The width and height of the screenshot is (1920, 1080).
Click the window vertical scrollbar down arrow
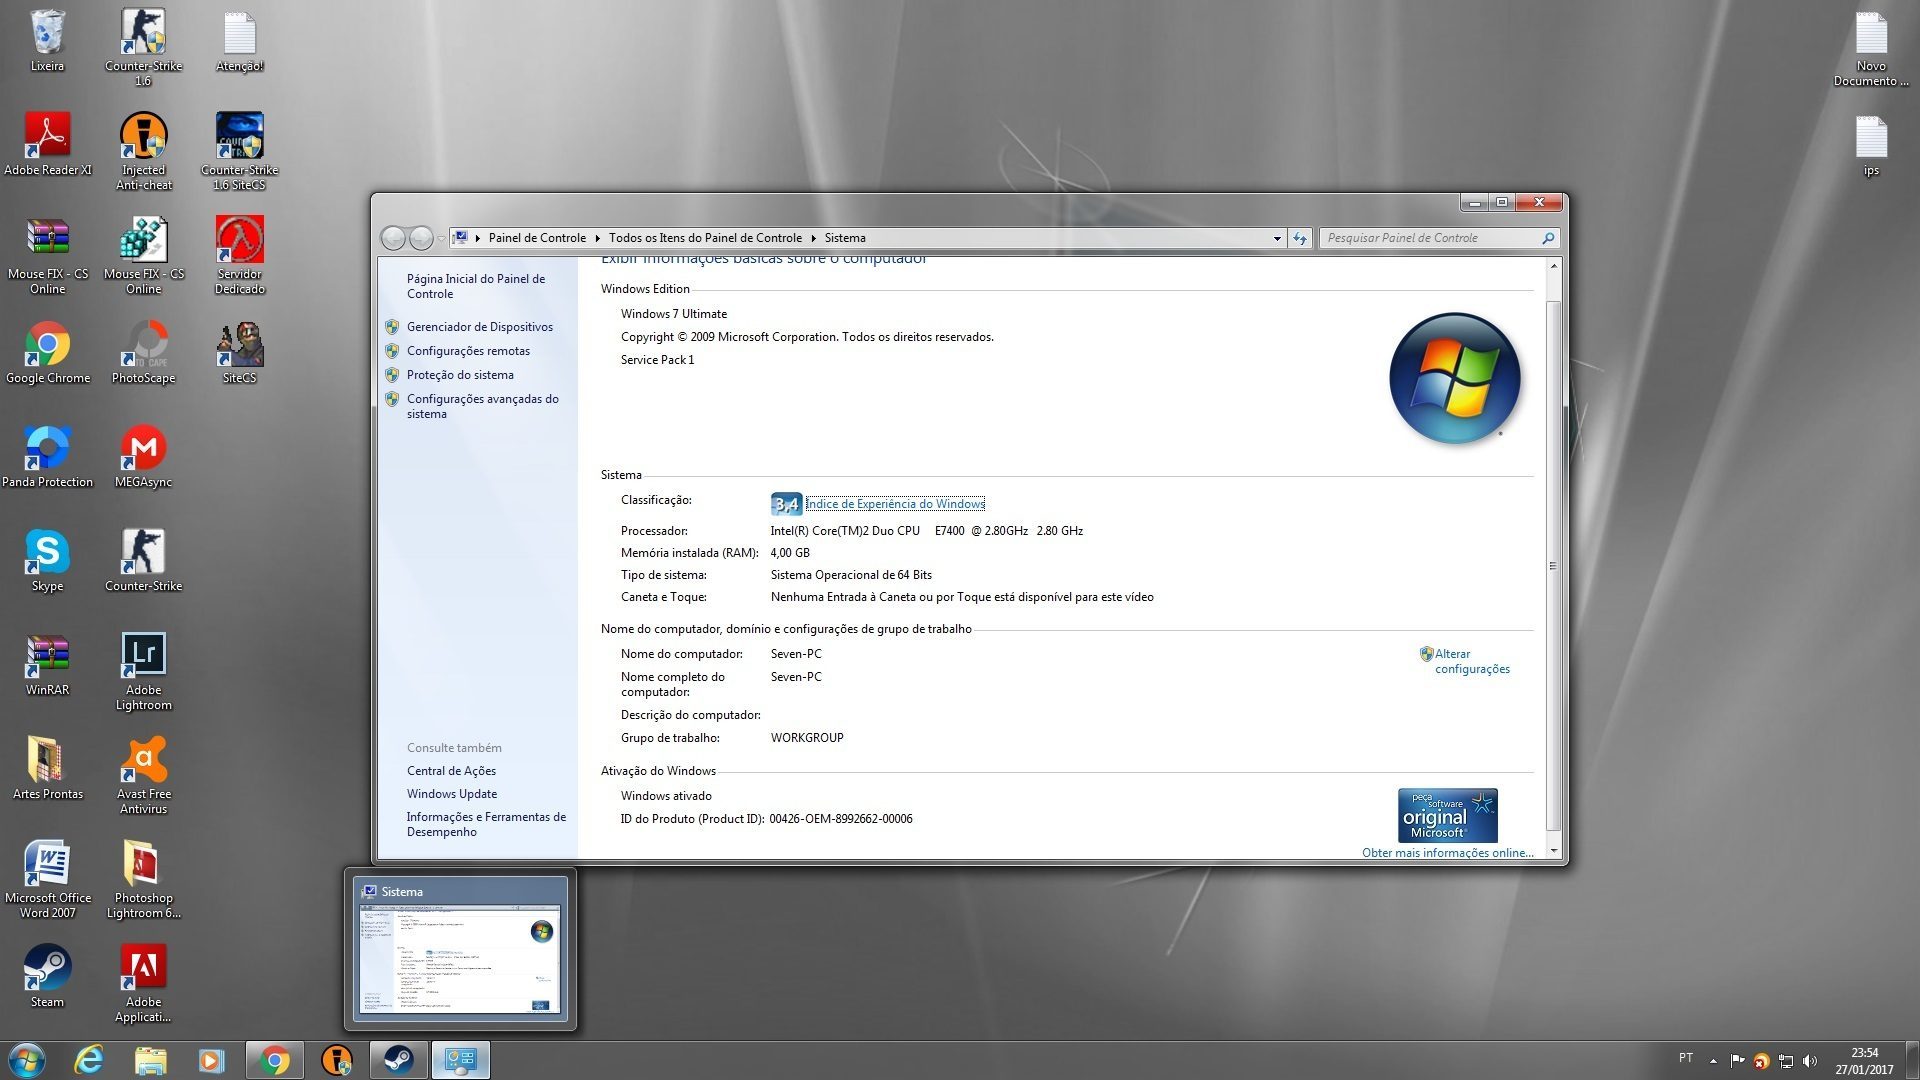(1553, 851)
